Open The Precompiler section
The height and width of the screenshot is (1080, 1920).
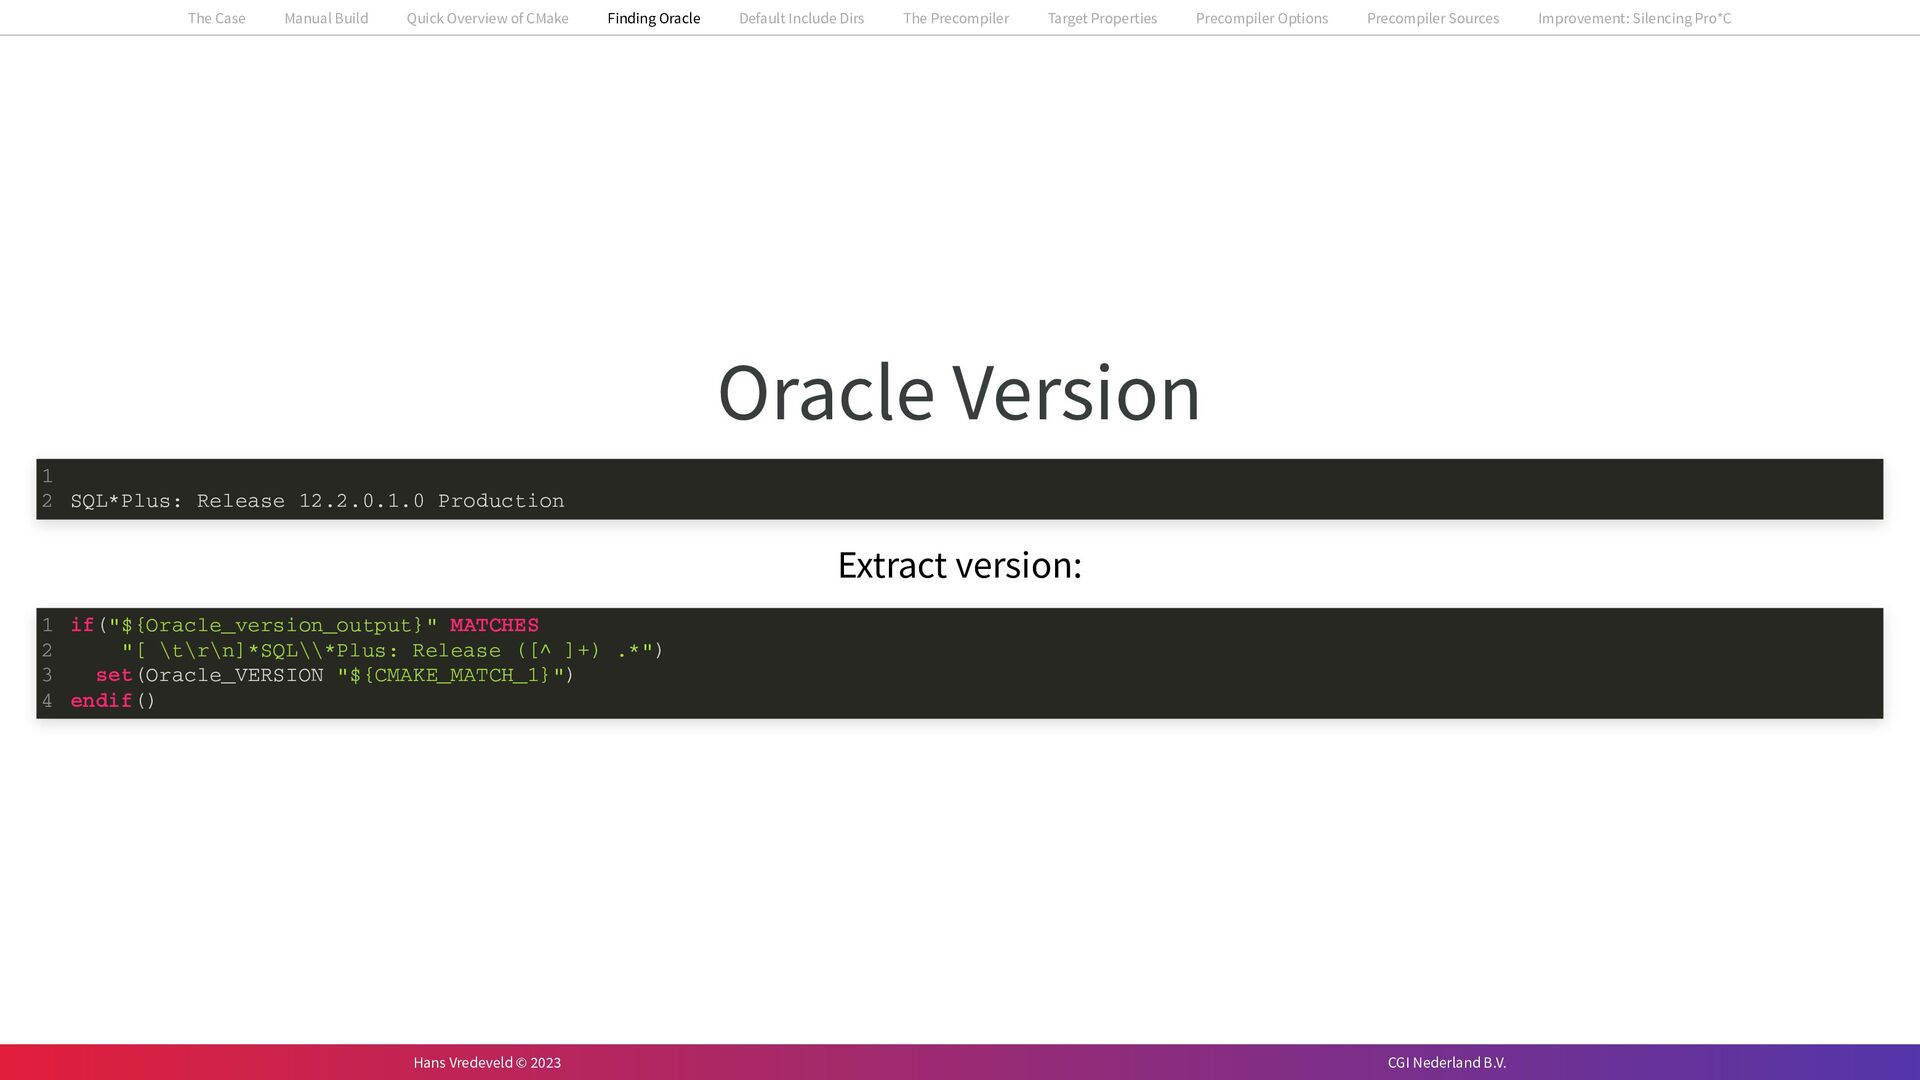(x=955, y=18)
